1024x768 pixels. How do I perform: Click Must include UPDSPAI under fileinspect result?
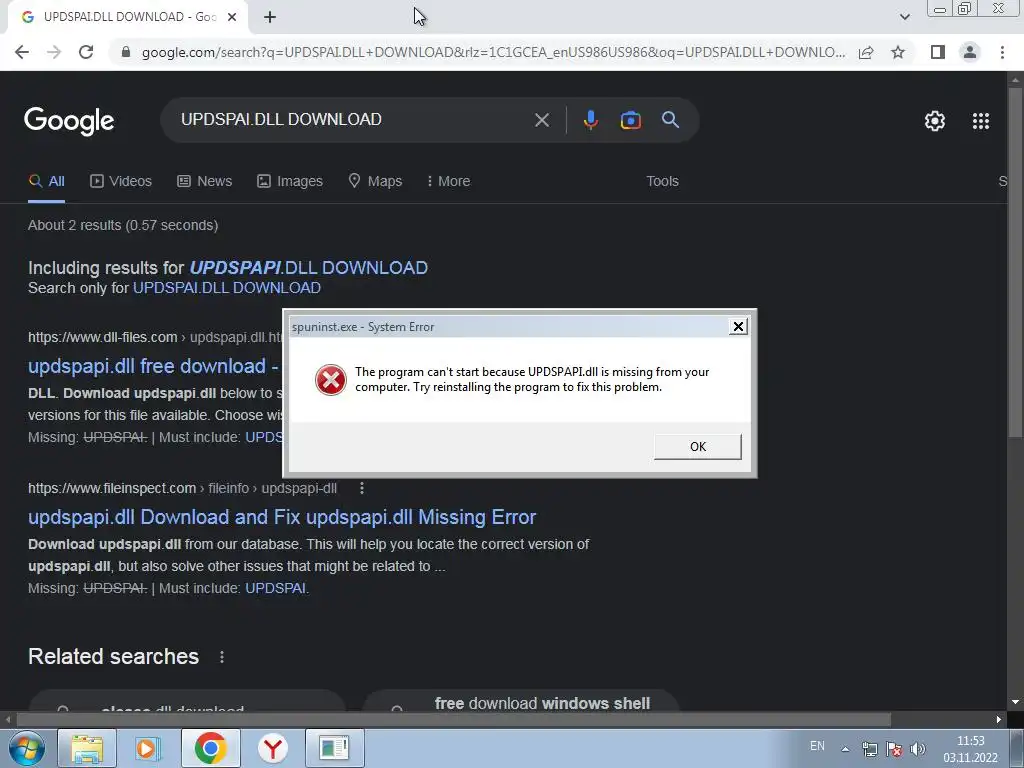pos(277,588)
